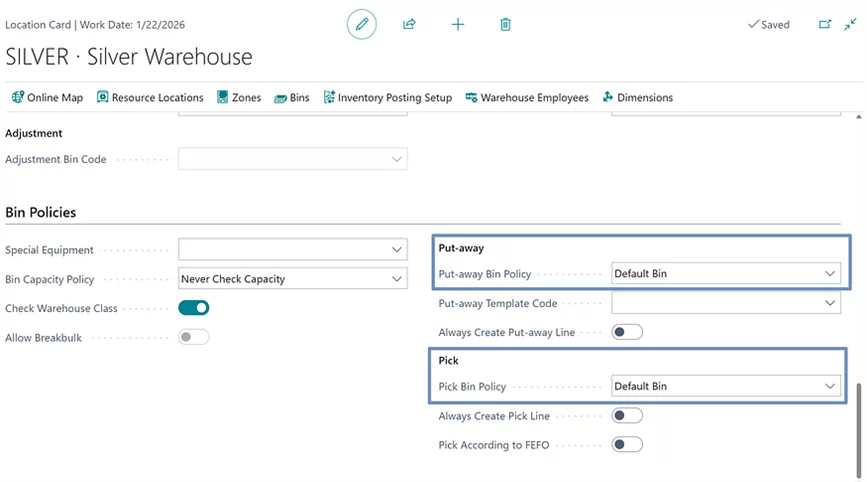The width and height of the screenshot is (867, 482).
Task: Click the Special Equipment label
Action: [49, 250]
